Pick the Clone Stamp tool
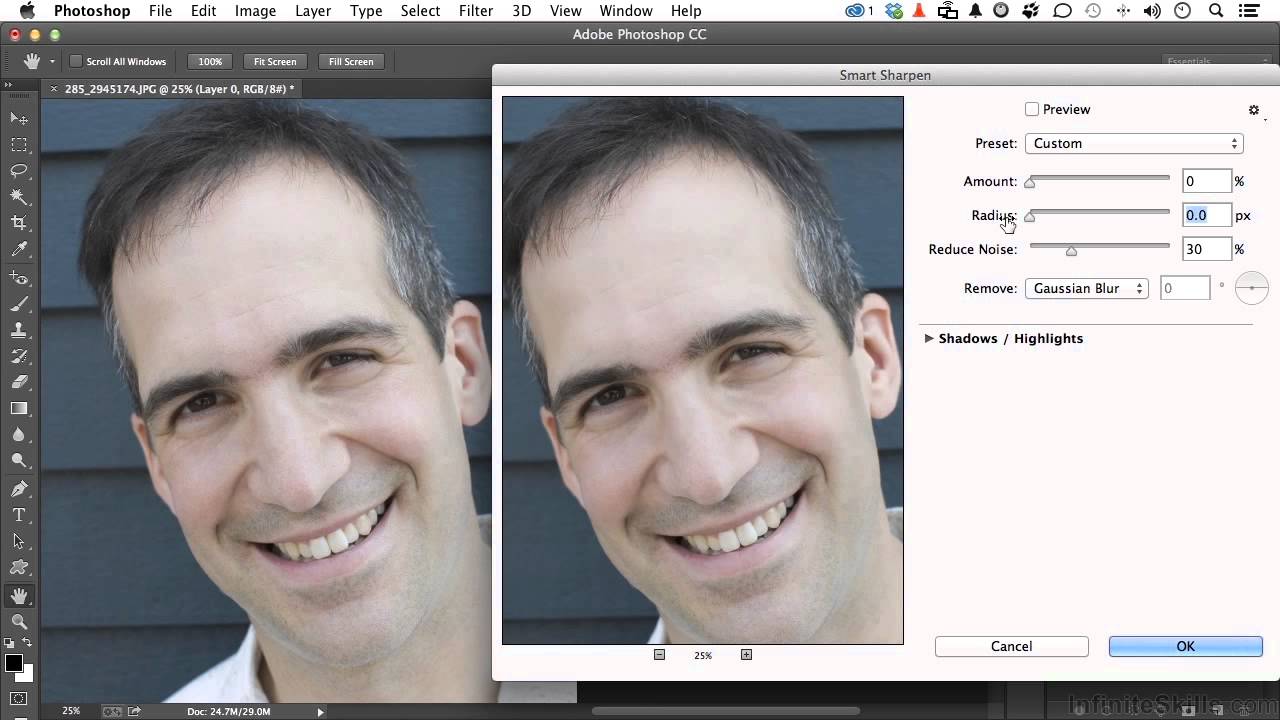Viewport: 1280px width, 720px height. click(x=19, y=330)
